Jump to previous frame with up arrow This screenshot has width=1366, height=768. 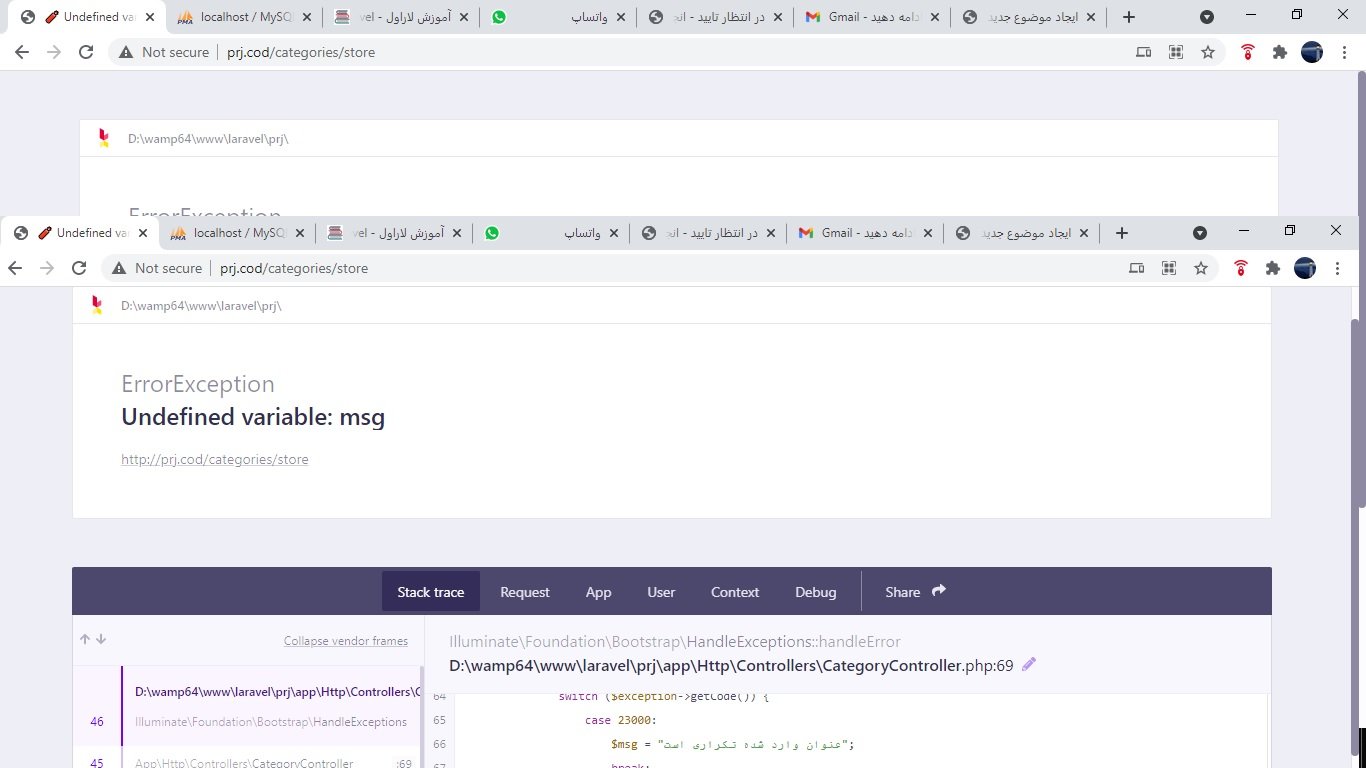click(x=85, y=640)
